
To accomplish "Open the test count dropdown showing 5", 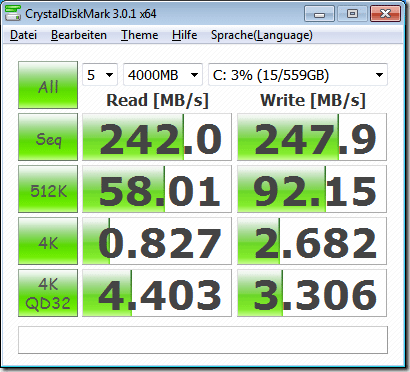I will (x=100, y=75).
